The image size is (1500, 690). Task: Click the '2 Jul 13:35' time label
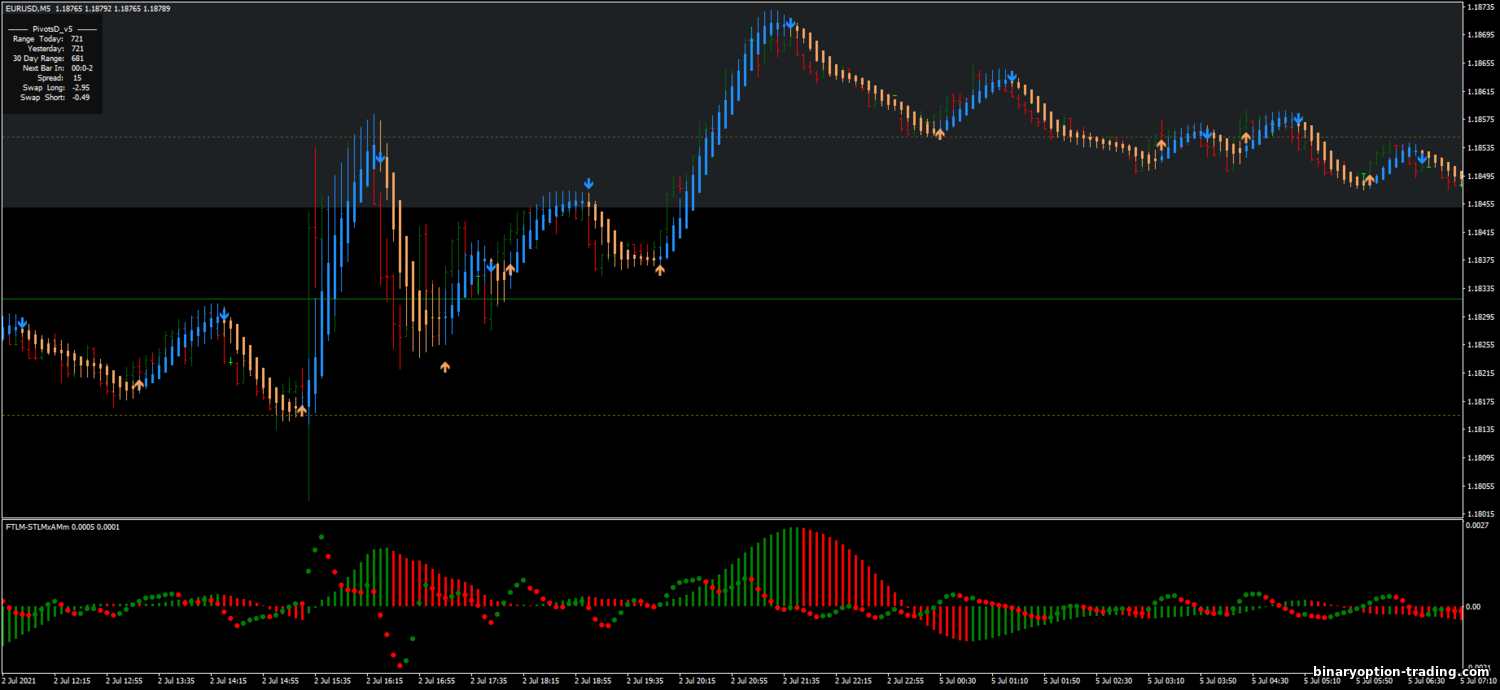point(177,681)
